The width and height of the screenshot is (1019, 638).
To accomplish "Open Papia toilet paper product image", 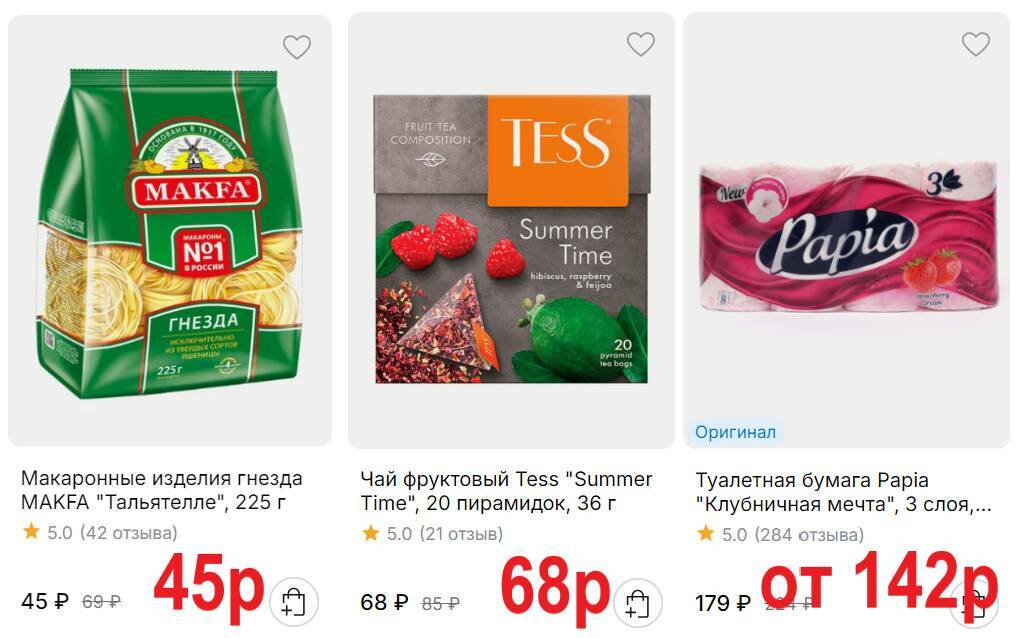I will (847, 231).
